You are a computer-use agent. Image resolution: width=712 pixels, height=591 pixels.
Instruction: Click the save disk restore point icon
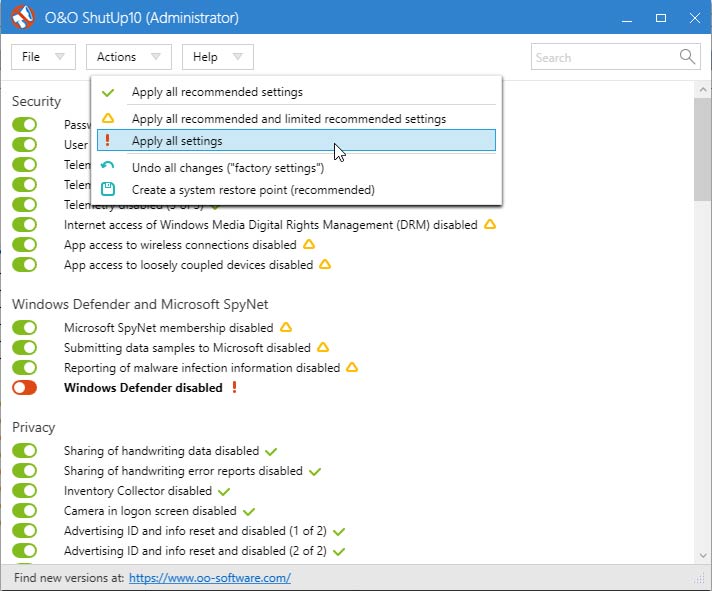(x=108, y=189)
